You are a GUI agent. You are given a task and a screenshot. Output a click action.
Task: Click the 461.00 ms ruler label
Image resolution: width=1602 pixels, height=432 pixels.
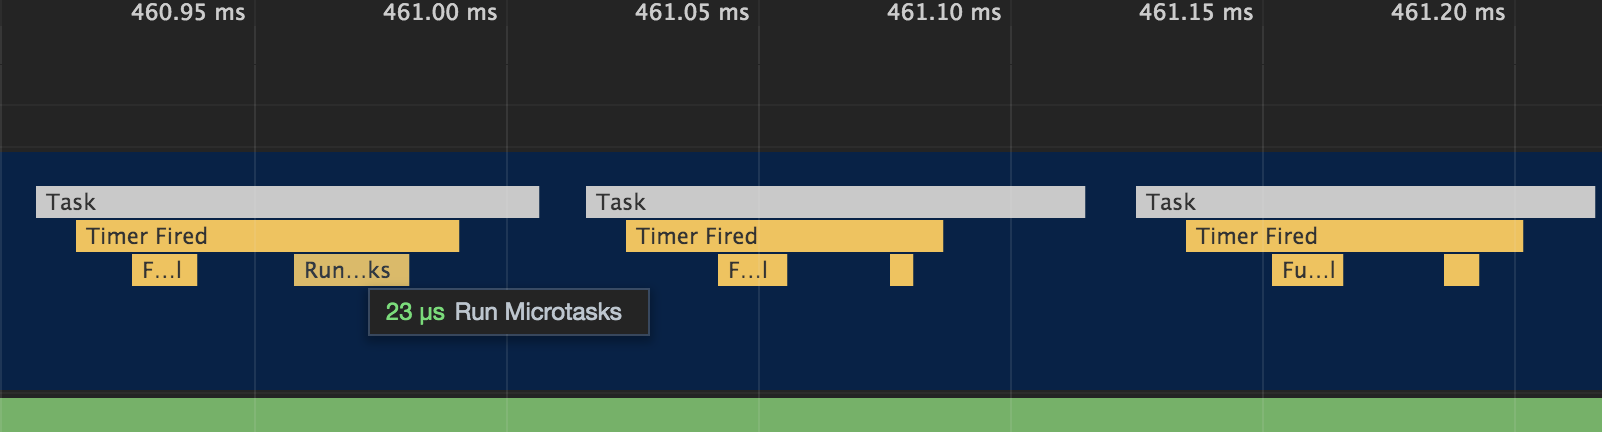click(440, 13)
